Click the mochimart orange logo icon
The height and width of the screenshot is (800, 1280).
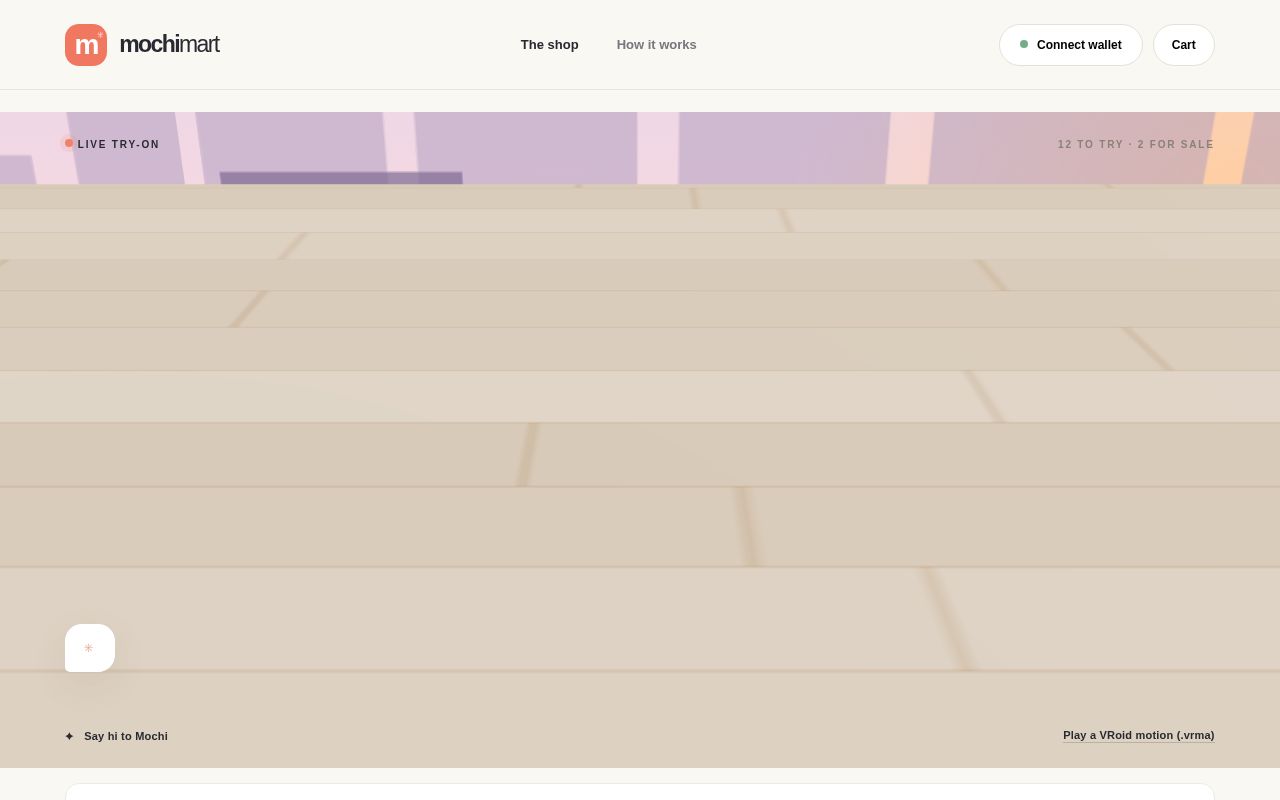pyautogui.click(x=86, y=45)
